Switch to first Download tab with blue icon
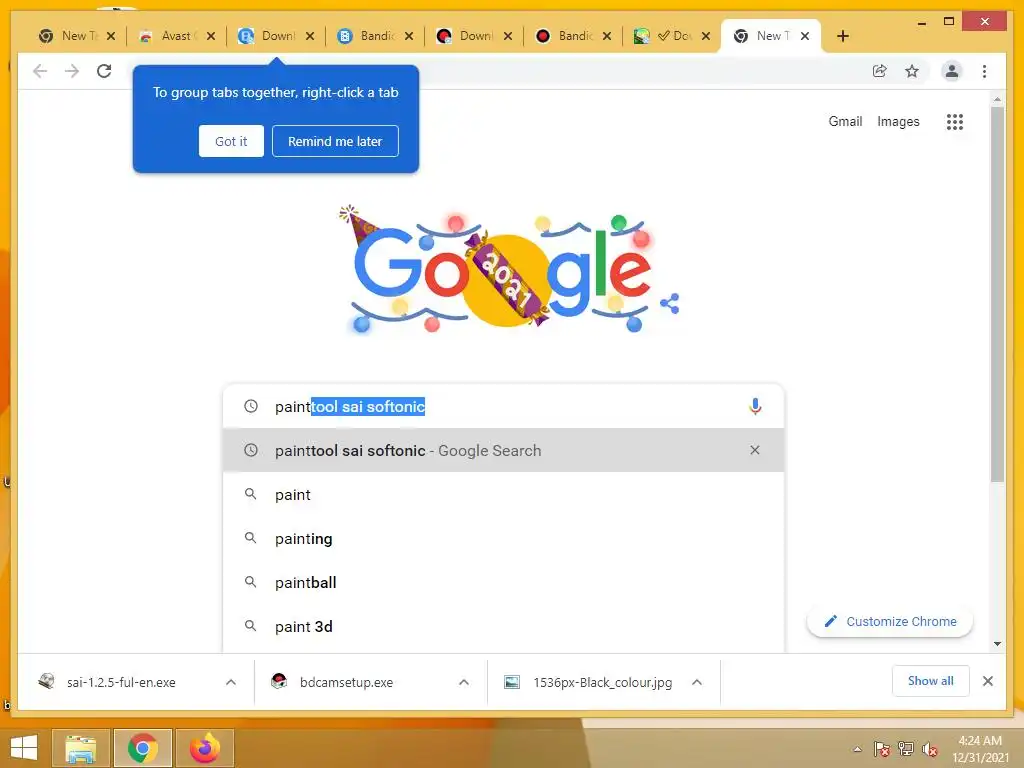Viewport: 1024px width, 768px height. tap(266, 36)
